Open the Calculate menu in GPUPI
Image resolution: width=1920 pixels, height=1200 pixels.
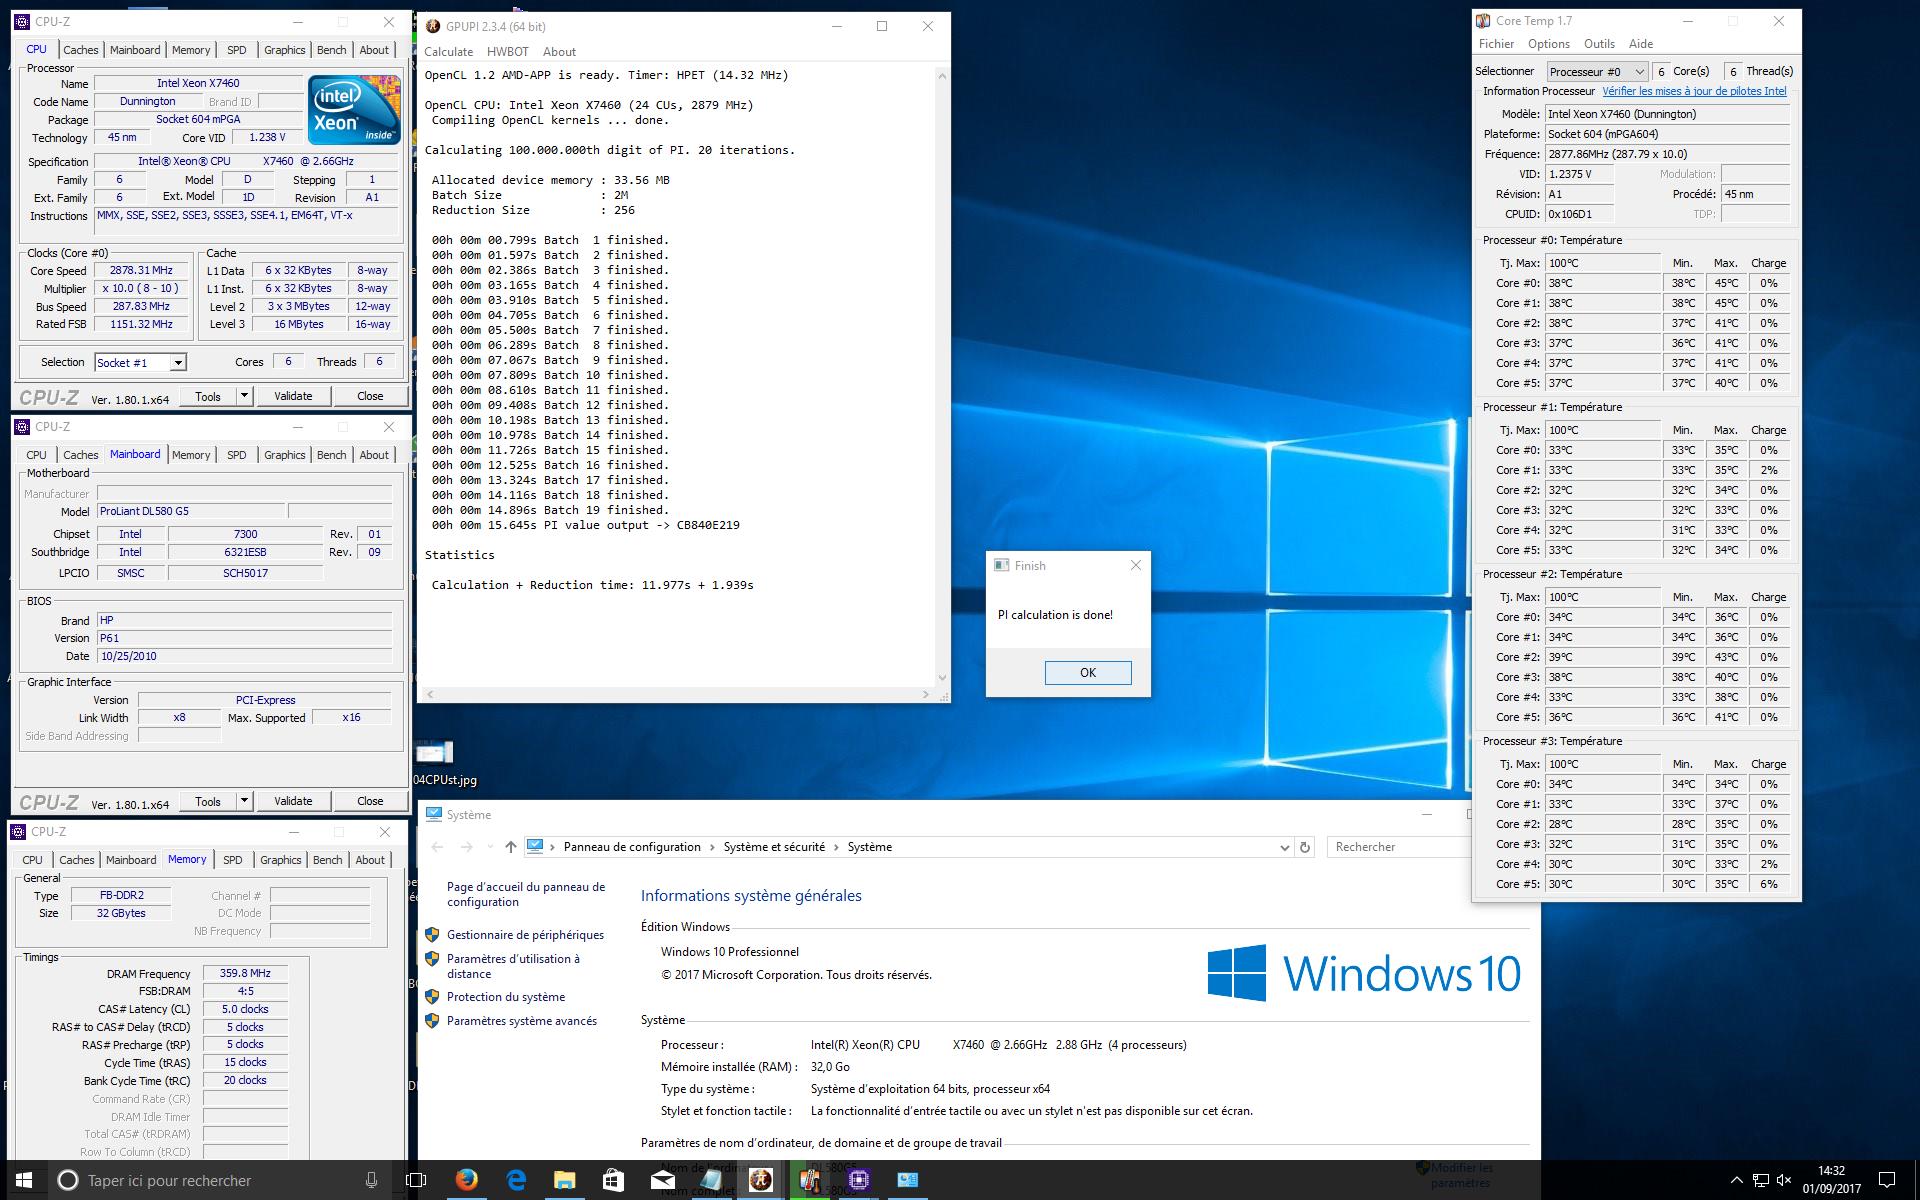click(x=449, y=52)
